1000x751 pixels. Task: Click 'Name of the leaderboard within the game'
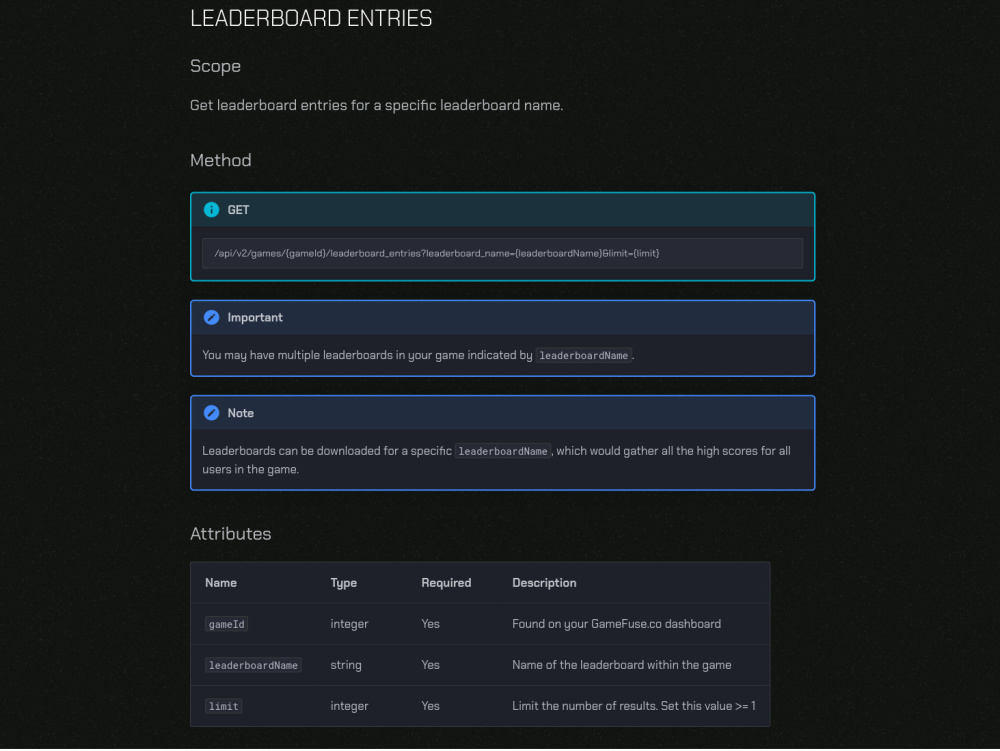tap(622, 665)
